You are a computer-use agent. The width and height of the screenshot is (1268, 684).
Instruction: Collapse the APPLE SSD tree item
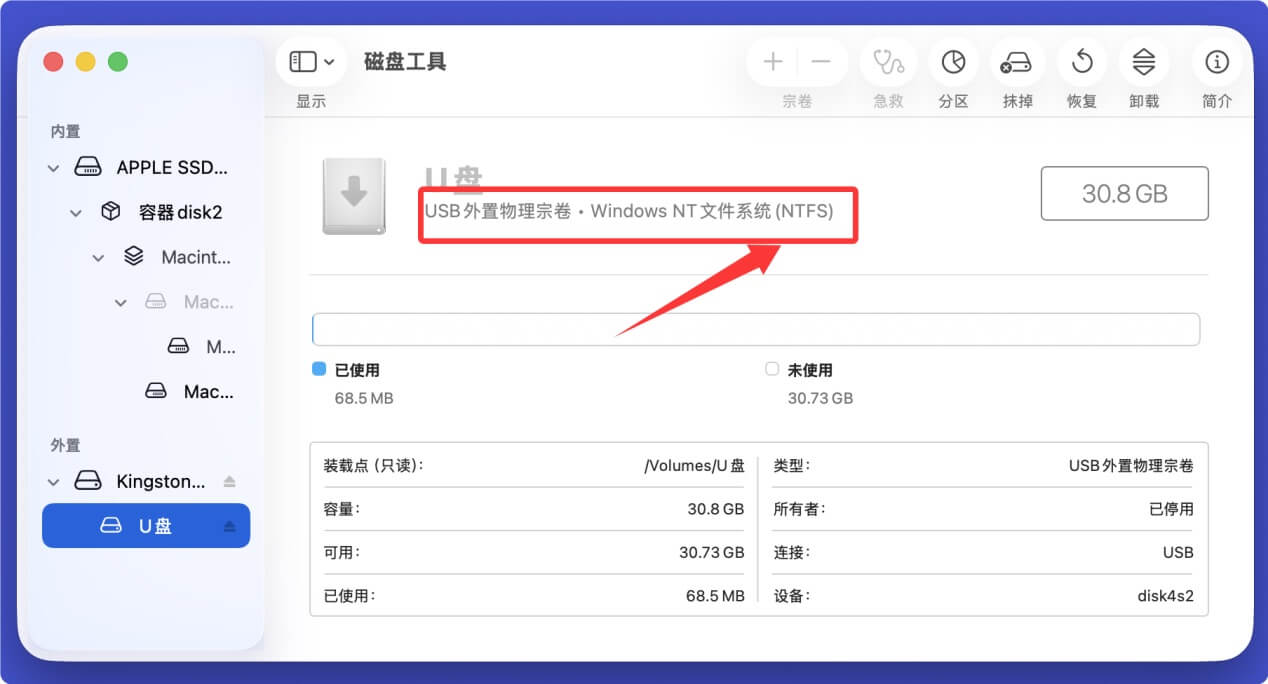pyautogui.click(x=53, y=167)
